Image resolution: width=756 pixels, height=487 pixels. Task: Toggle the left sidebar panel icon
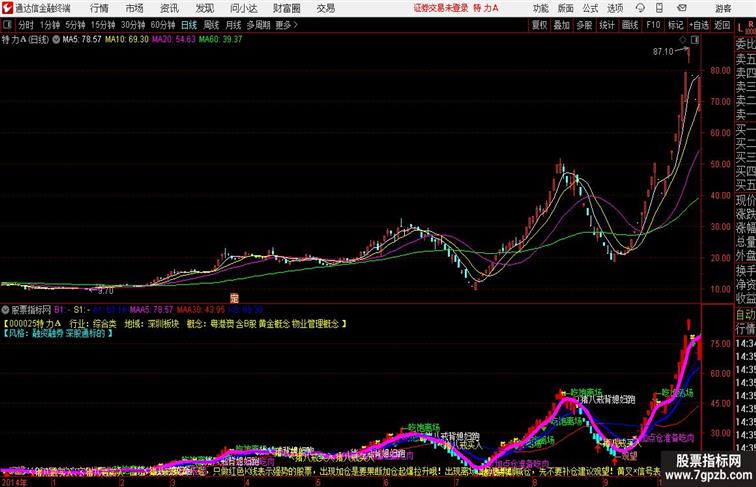pyautogui.click(x=7, y=25)
